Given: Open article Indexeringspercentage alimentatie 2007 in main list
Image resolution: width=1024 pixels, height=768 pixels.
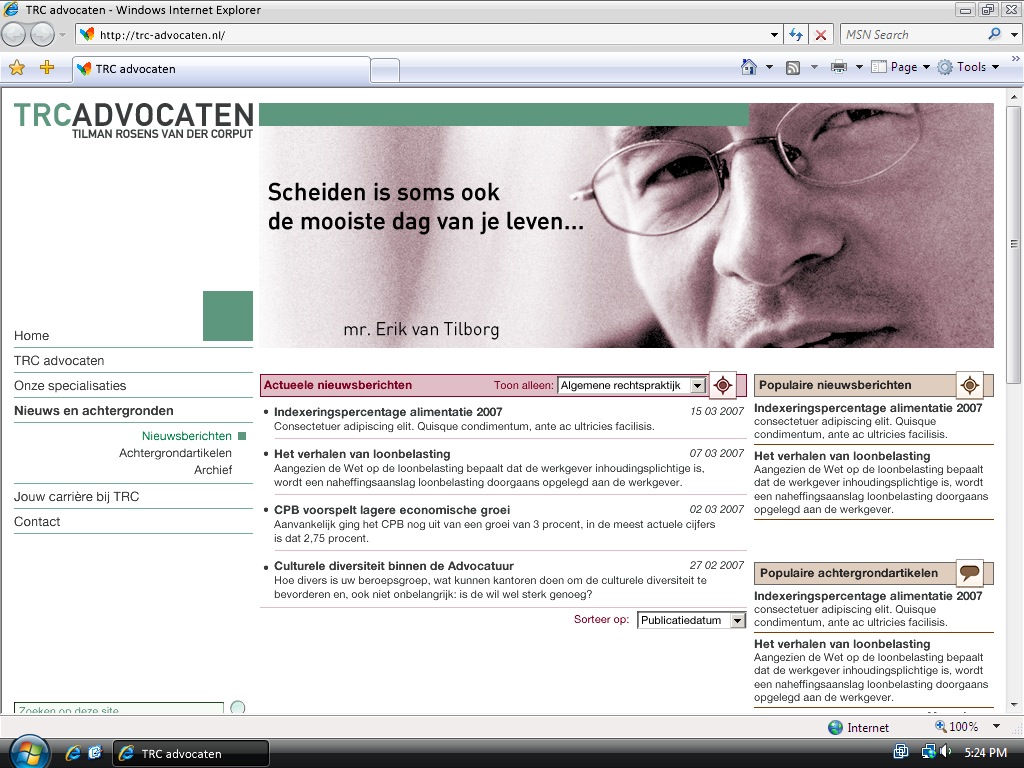Looking at the screenshot, I should click(388, 412).
